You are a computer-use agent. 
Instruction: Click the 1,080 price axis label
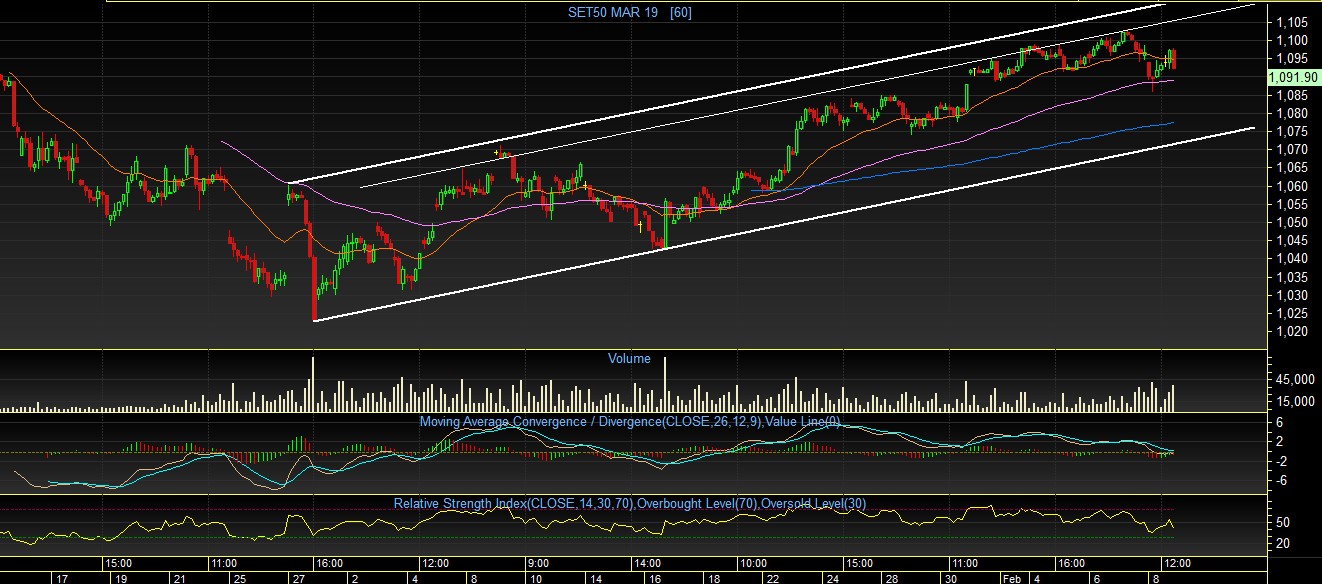(x=1292, y=113)
